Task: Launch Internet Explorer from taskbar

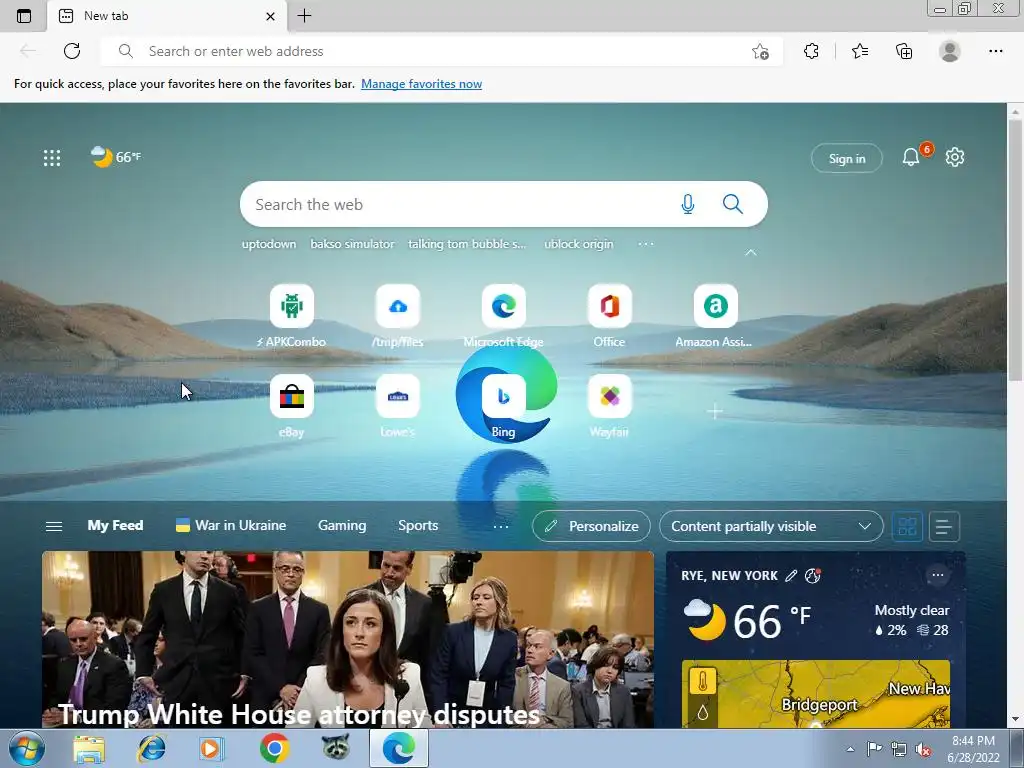Action: tap(152, 748)
